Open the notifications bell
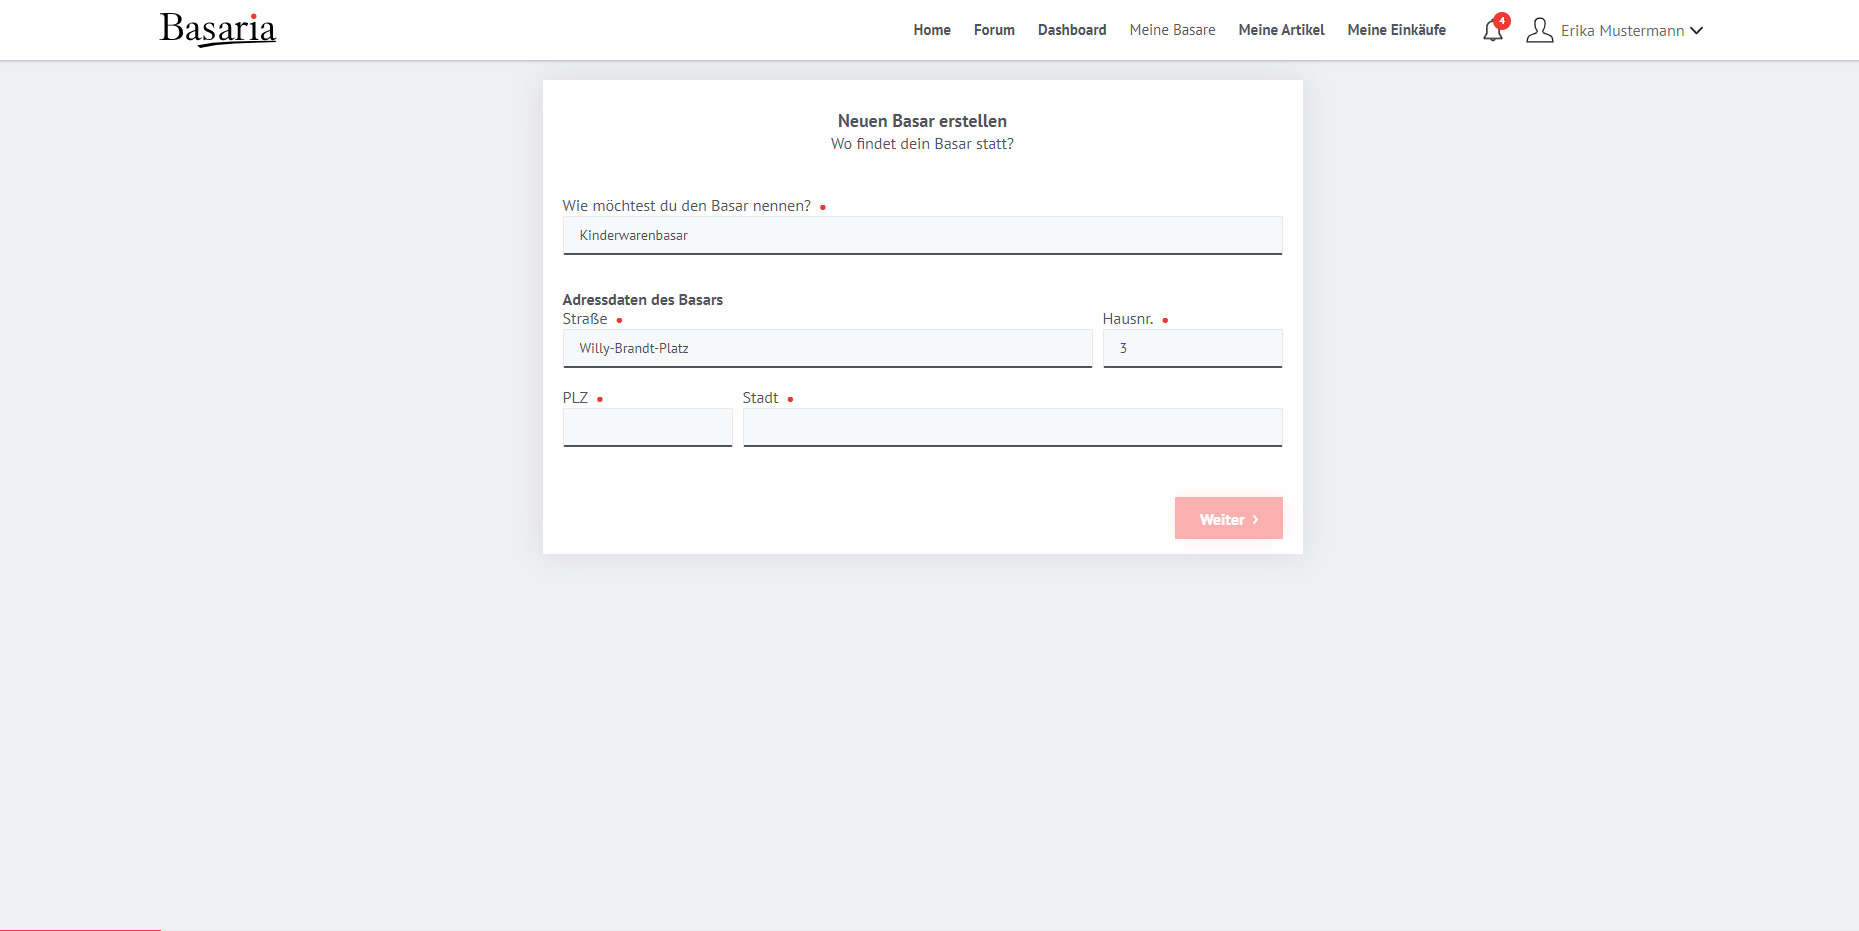 [1492, 31]
